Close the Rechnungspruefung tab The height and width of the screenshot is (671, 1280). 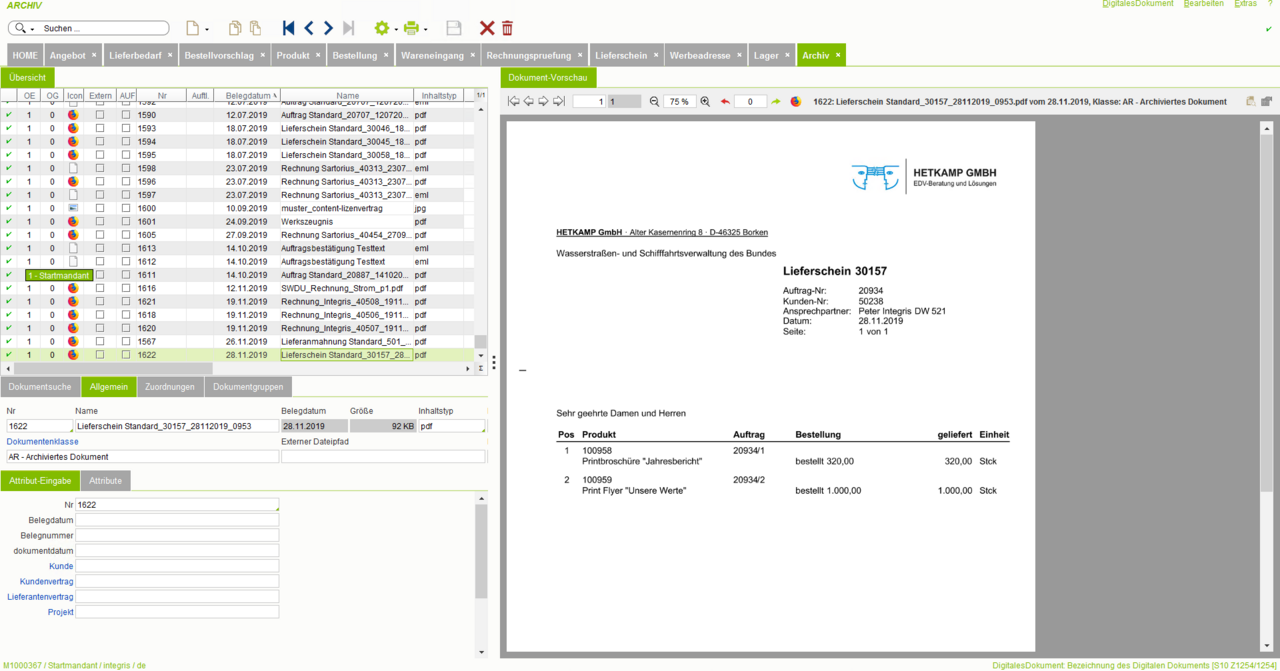pyautogui.click(x=580, y=55)
